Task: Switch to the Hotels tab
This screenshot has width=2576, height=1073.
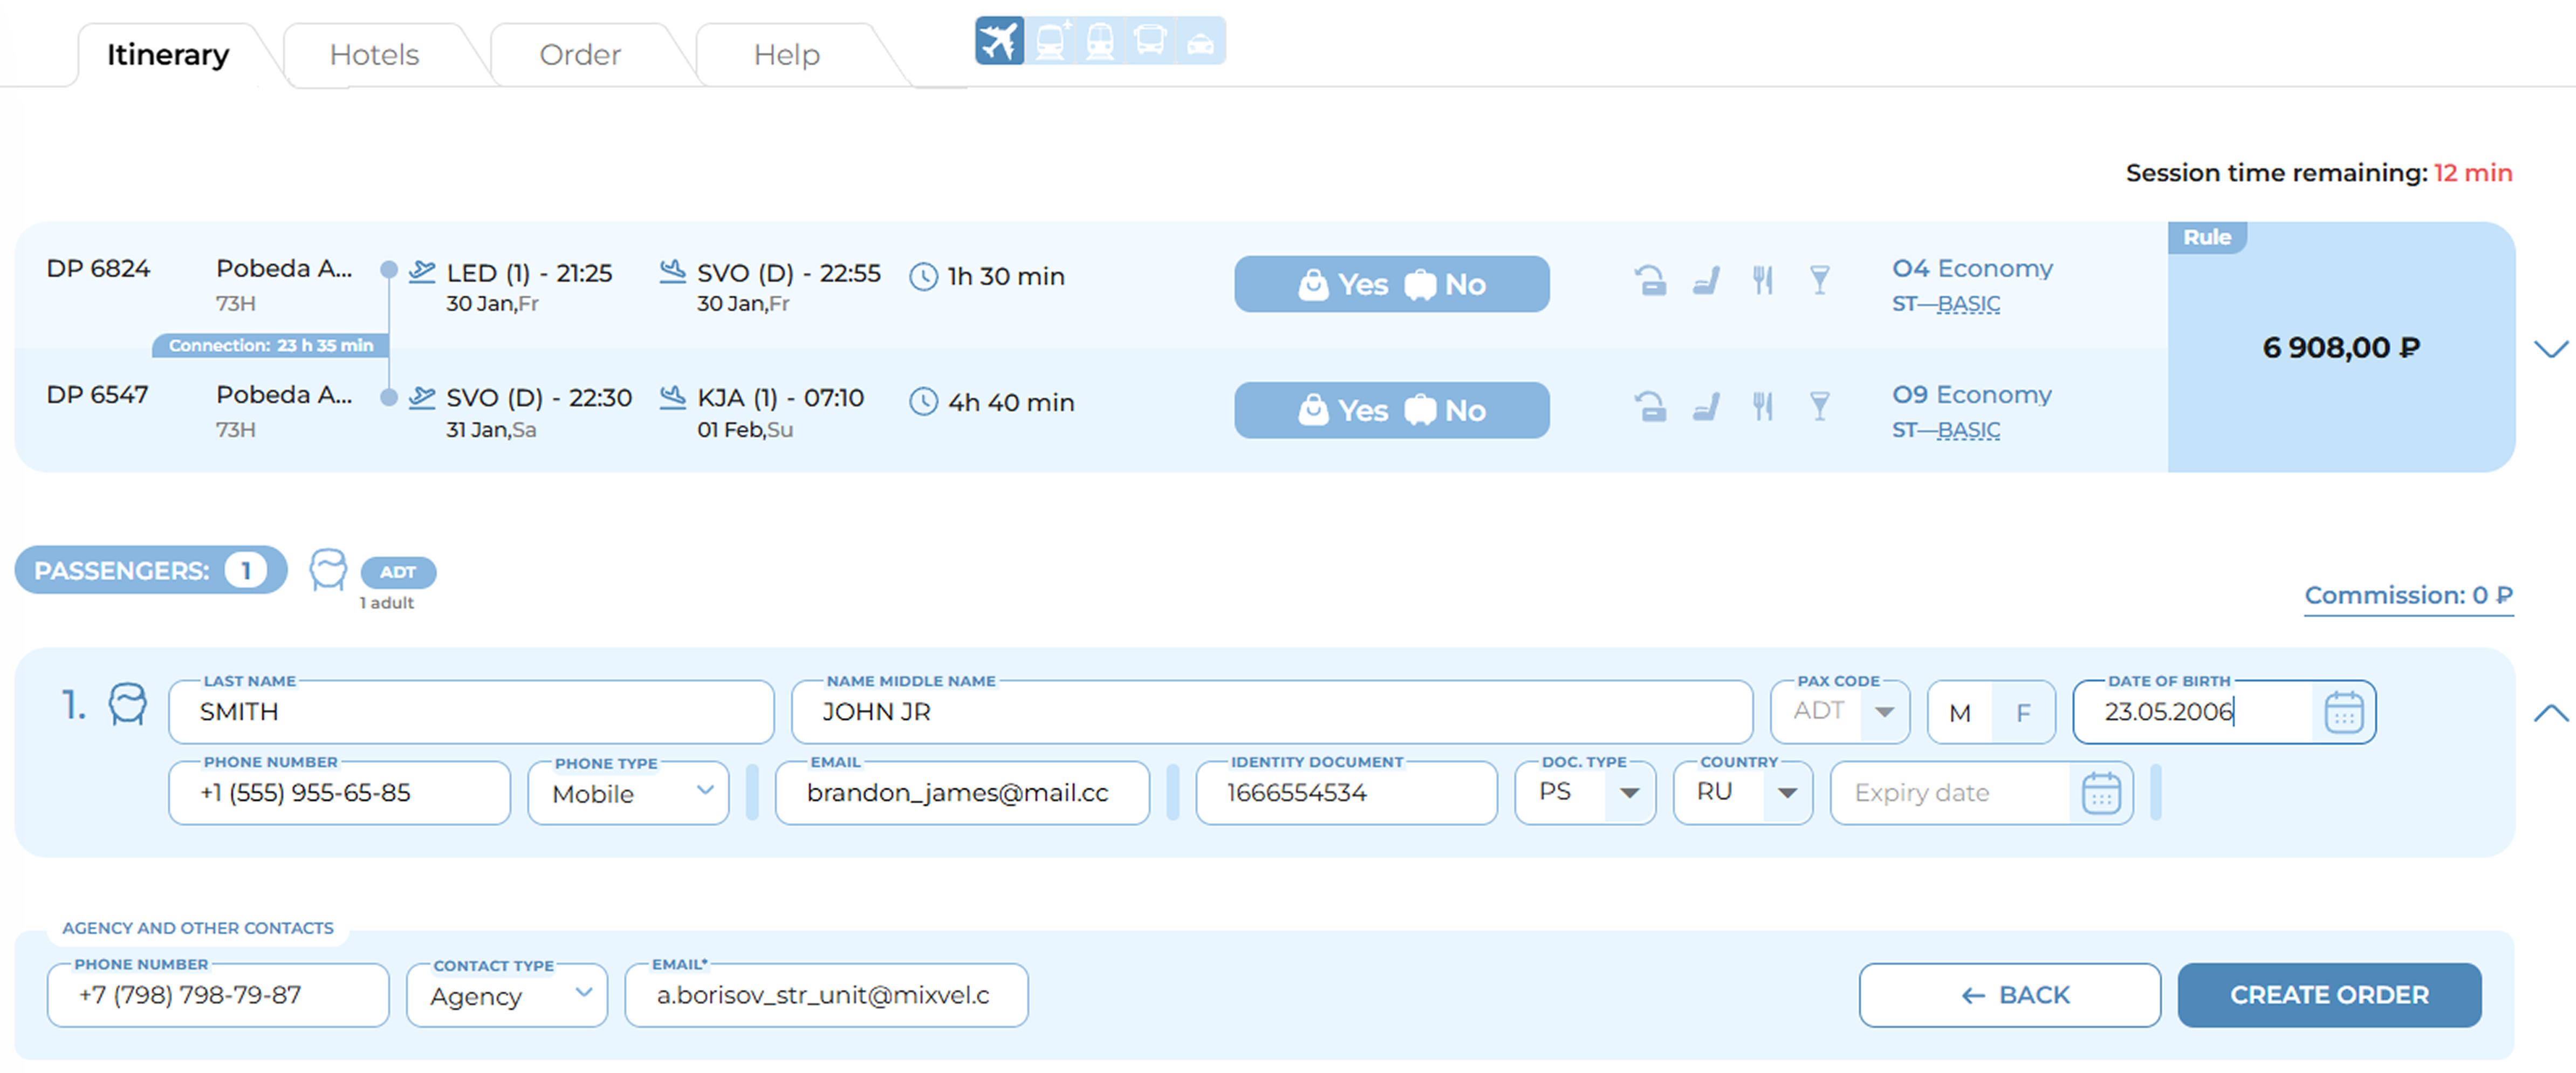Action: click(374, 55)
